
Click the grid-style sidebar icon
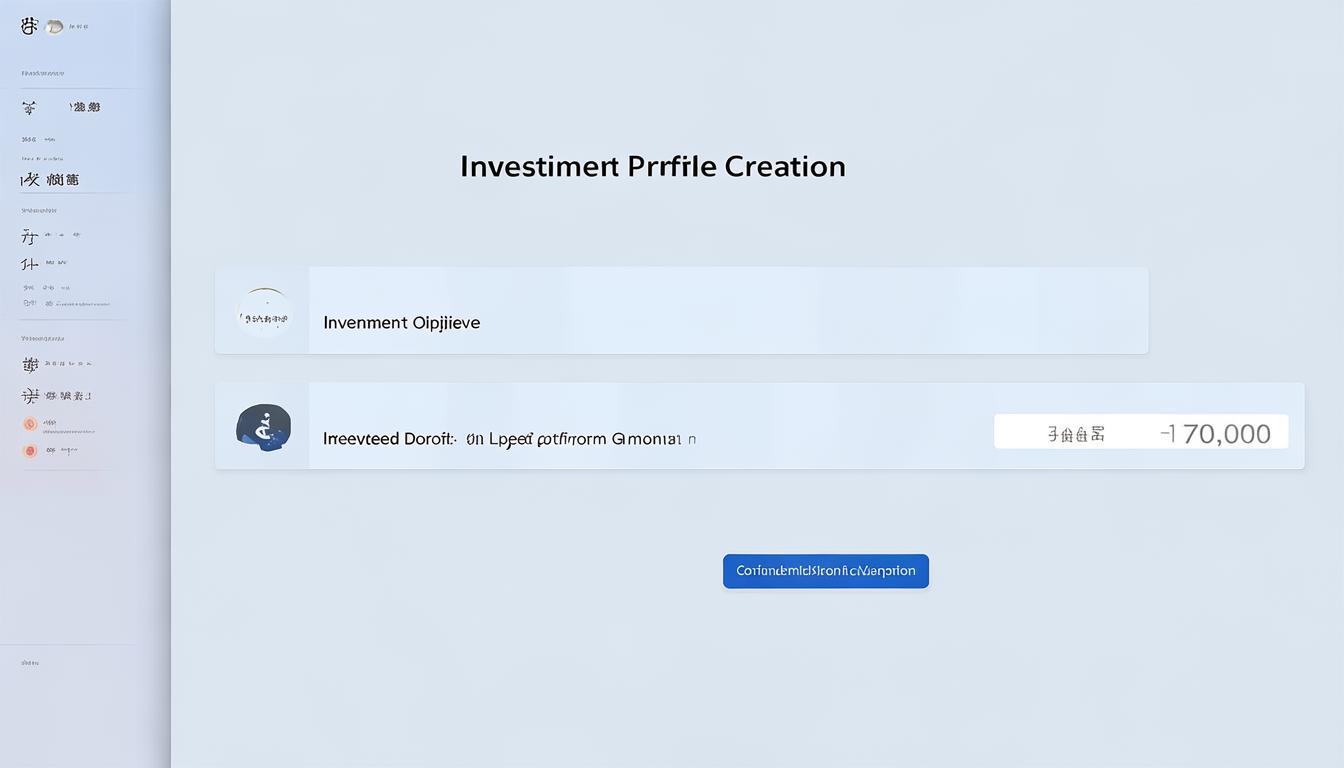click(30, 363)
